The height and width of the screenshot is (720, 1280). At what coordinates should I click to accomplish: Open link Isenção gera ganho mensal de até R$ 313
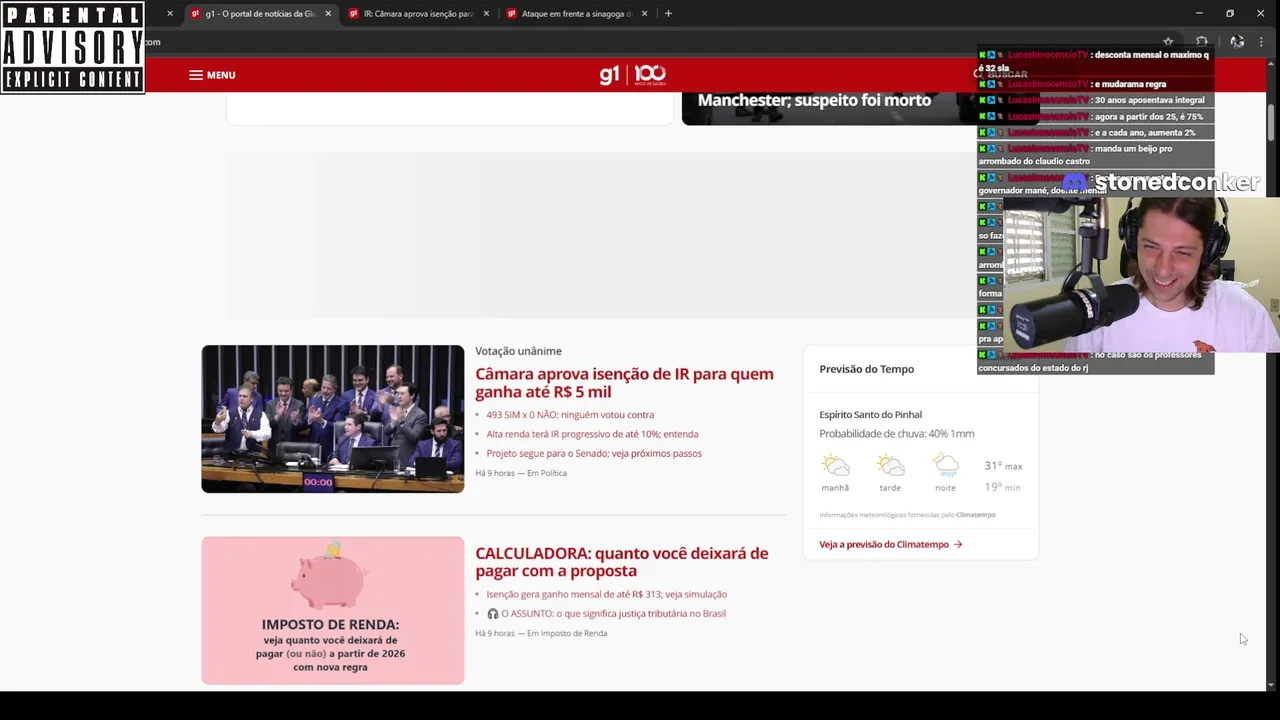pyautogui.click(x=607, y=595)
